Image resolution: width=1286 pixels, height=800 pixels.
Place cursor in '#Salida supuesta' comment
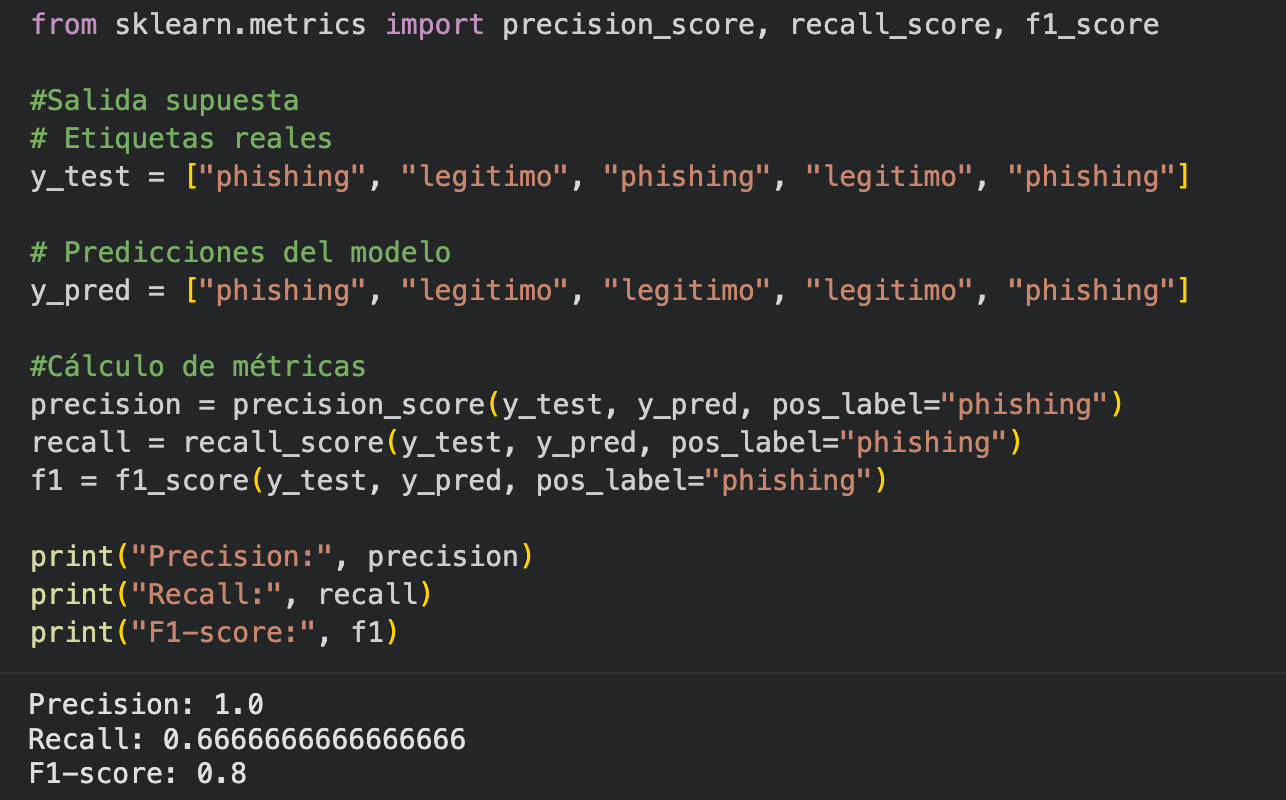click(x=164, y=100)
